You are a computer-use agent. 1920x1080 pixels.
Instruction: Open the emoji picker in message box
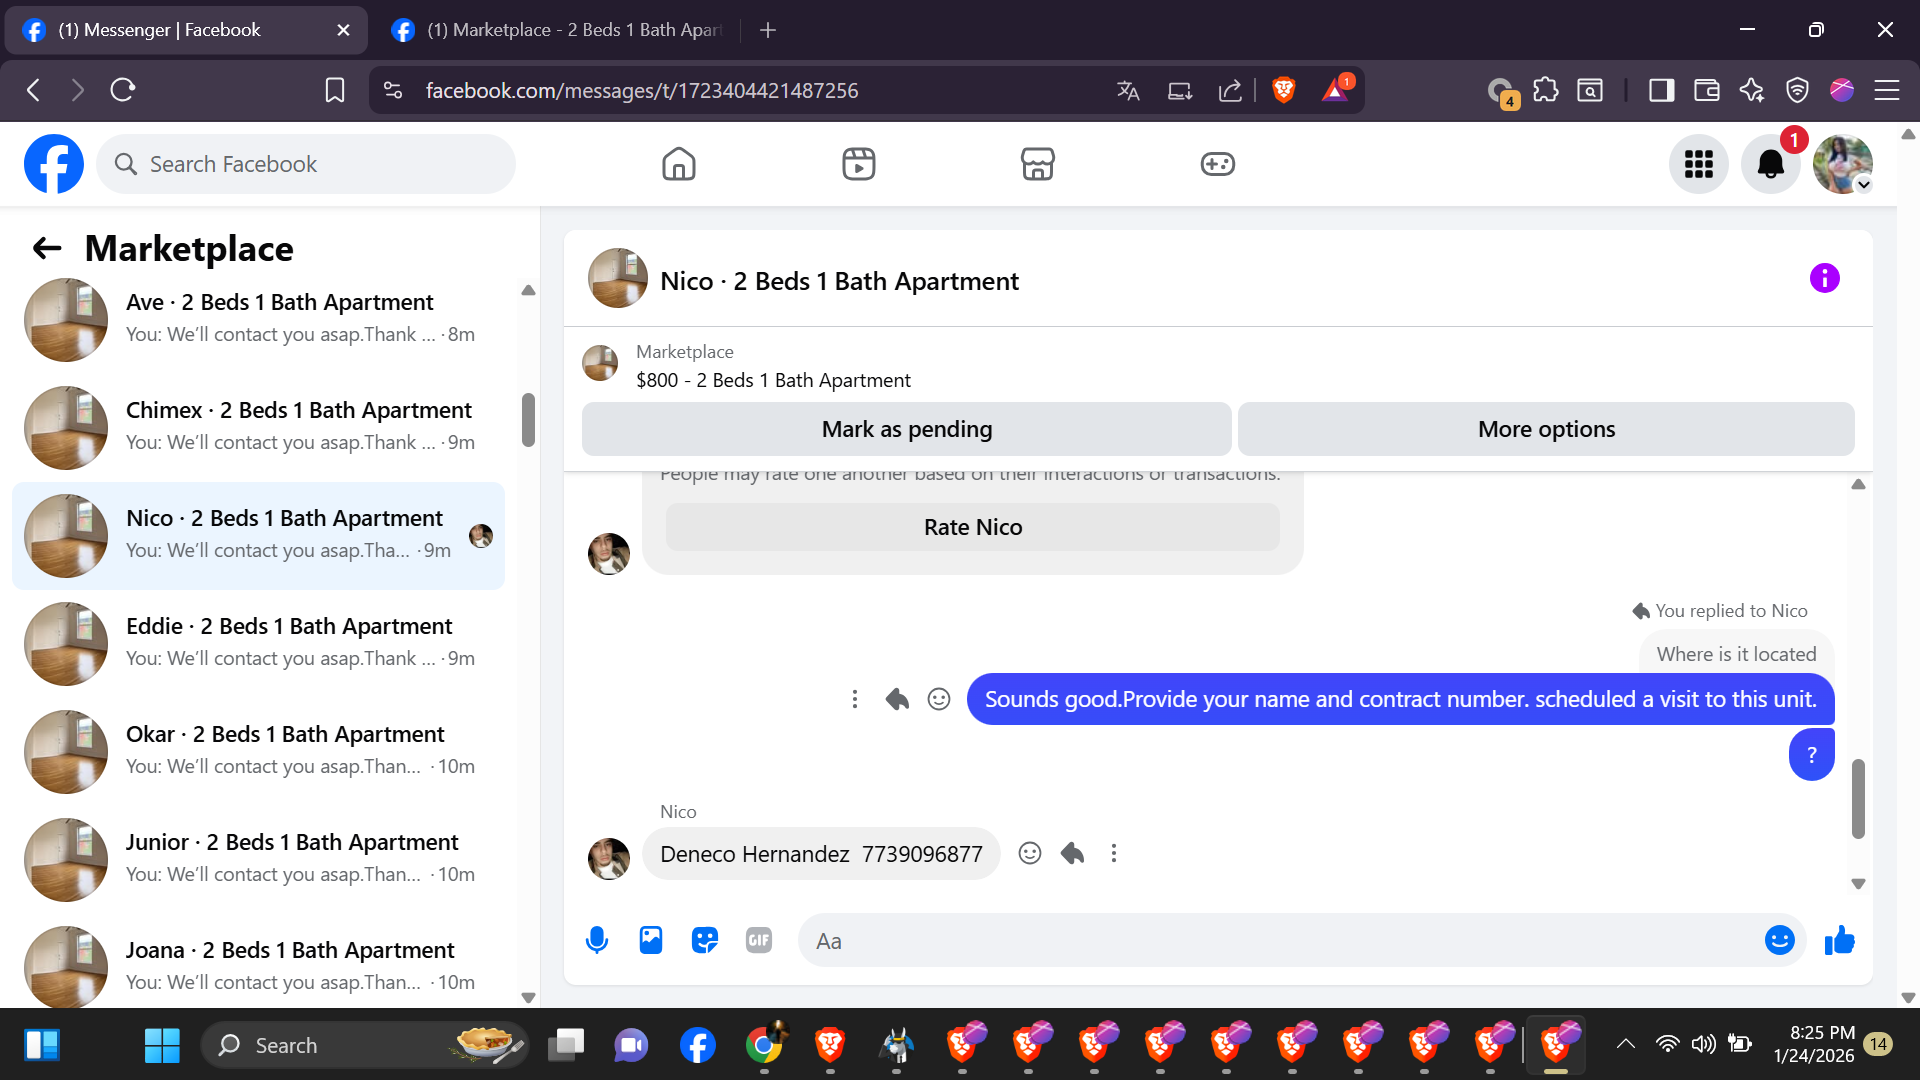[x=1779, y=940]
